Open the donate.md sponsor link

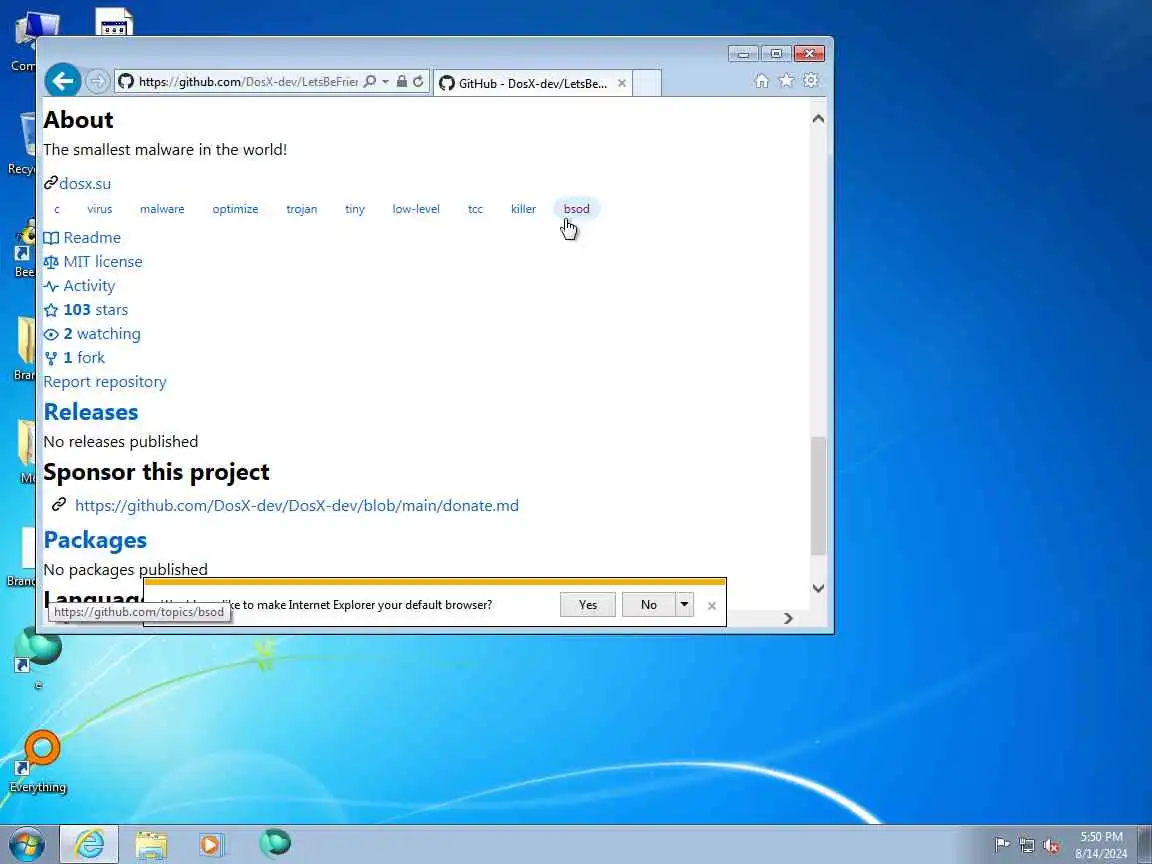tap(297, 505)
